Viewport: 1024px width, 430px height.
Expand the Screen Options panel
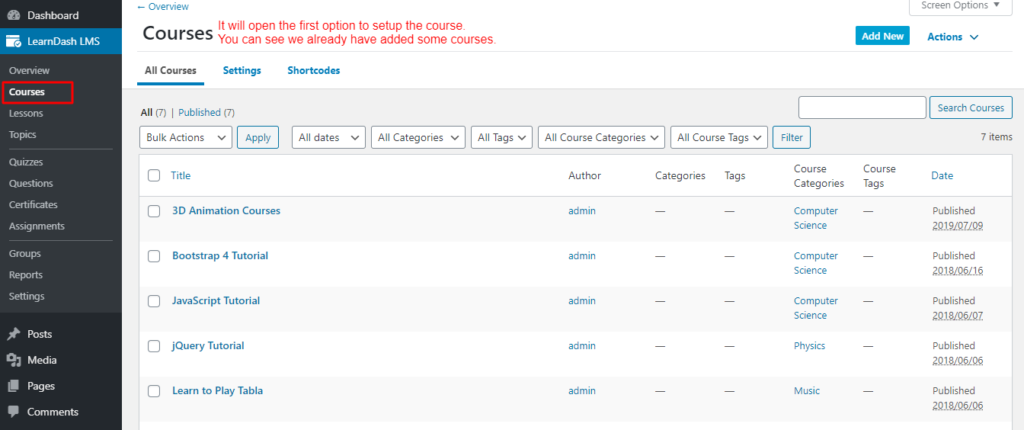point(961,6)
